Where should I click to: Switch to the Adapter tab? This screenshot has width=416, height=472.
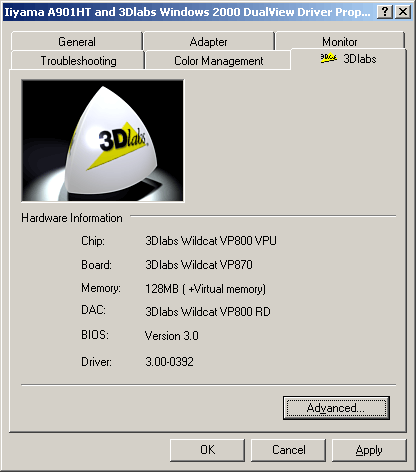tap(208, 41)
